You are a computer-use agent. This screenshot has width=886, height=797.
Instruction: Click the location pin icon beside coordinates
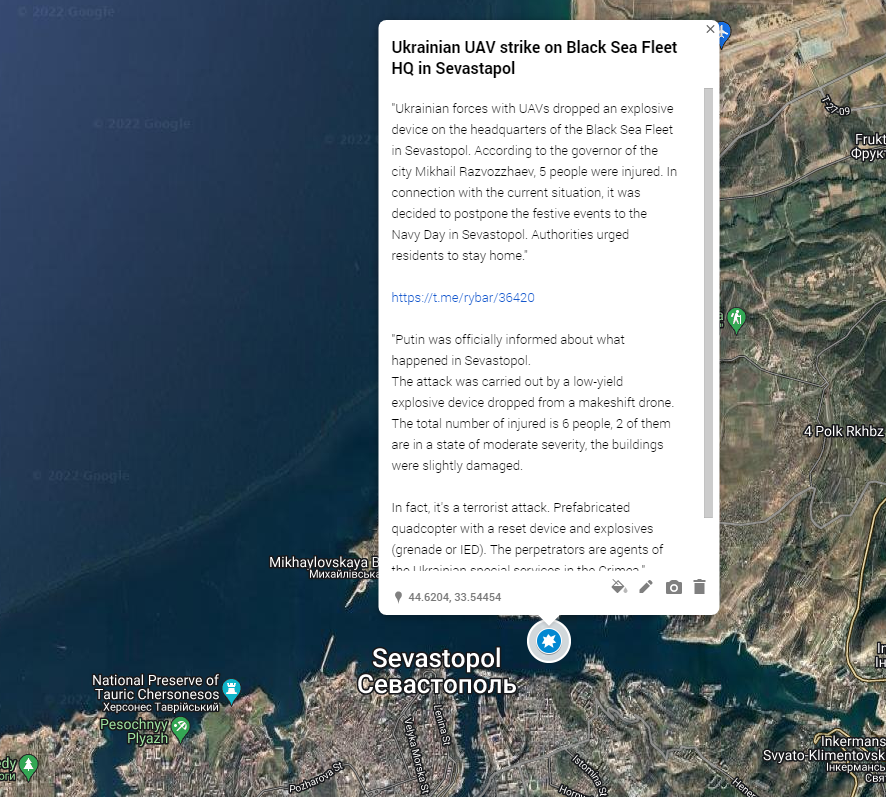click(398, 597)
